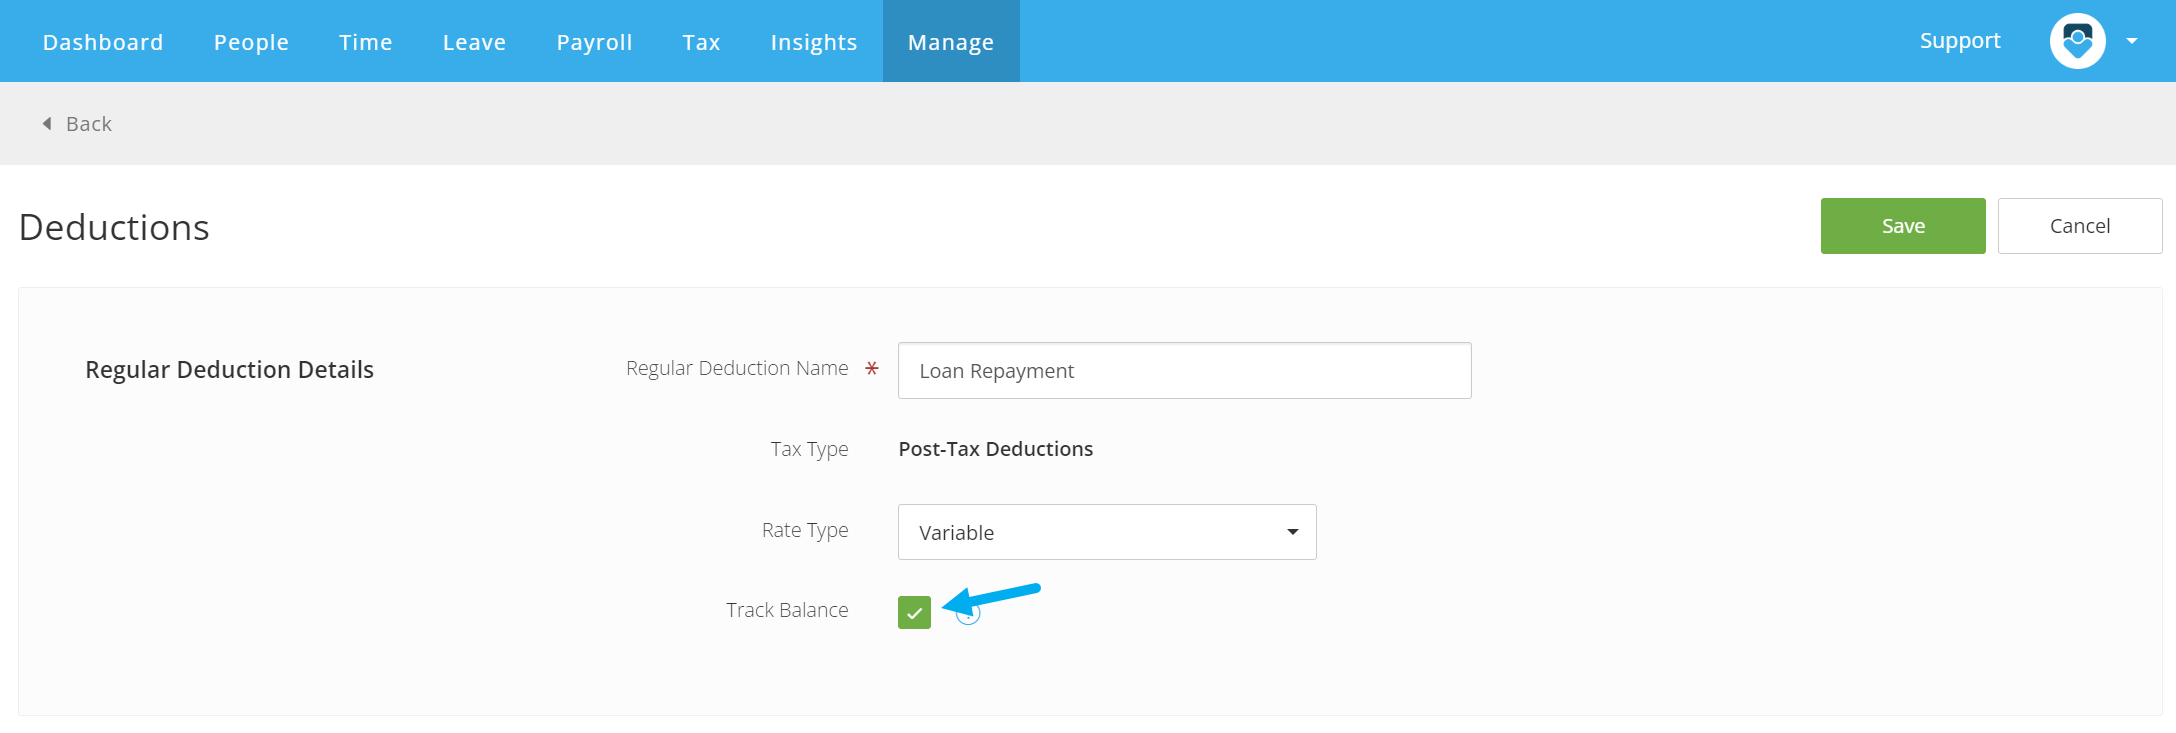This screenshot has height=733, width=2176.
Task: Open the Support link
Action: (x=1960, y=41)
